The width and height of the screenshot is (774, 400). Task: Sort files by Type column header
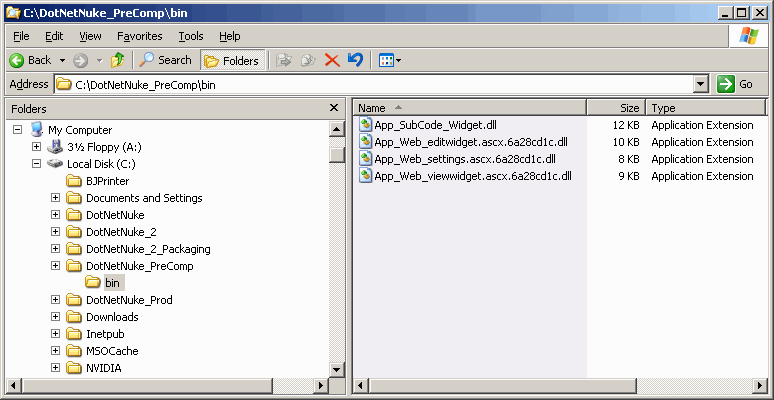click(x=705, y=108)
